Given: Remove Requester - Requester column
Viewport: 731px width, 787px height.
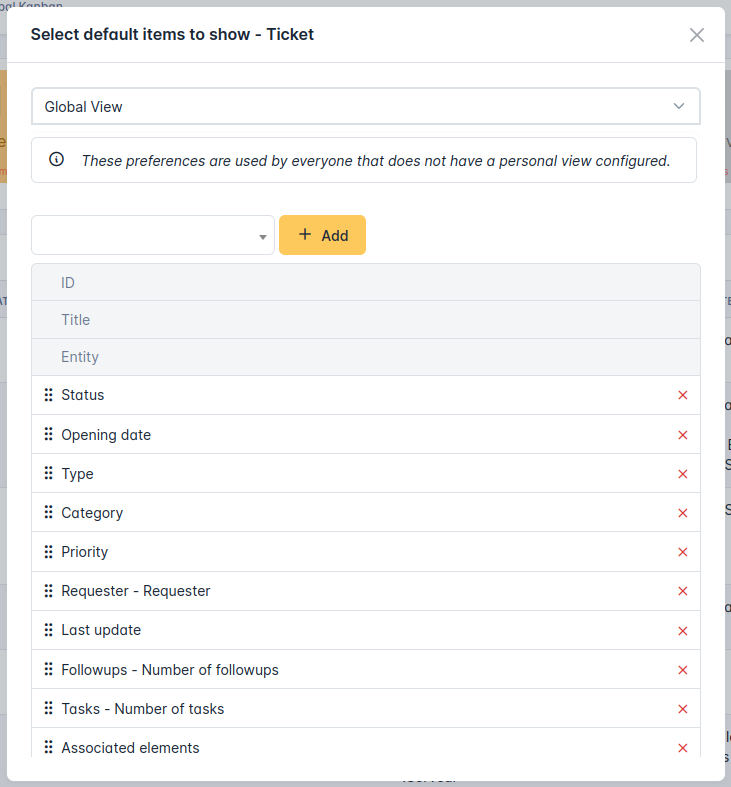Looking at the screenshot, I should click(682, 591).
